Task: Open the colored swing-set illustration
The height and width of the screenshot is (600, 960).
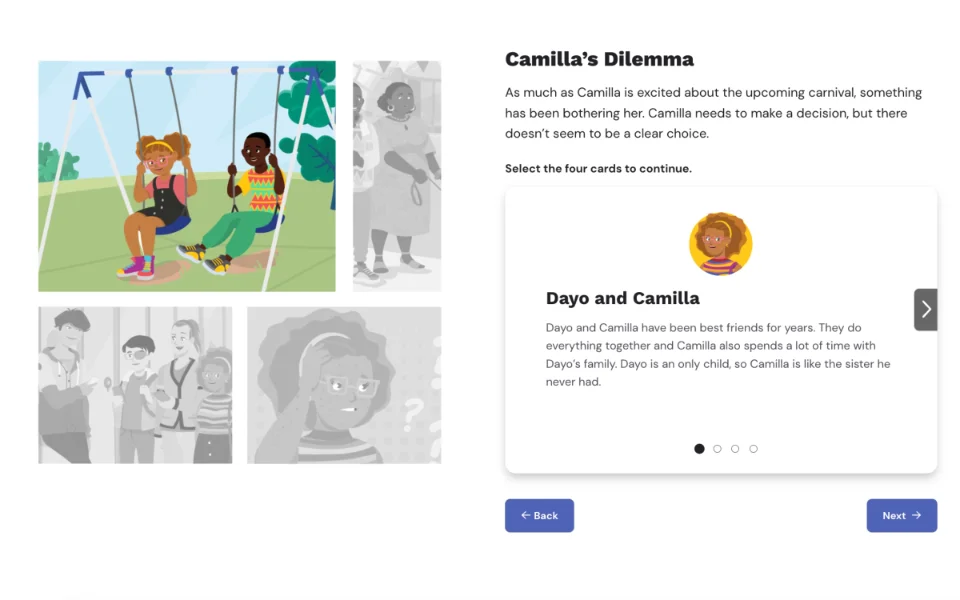Action: click(x=187, y=176)
